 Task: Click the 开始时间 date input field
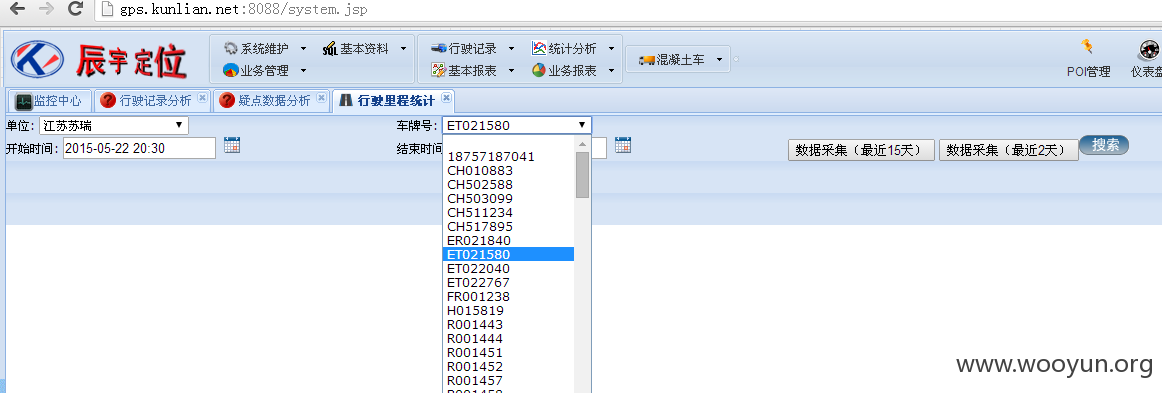coord(139,148)
